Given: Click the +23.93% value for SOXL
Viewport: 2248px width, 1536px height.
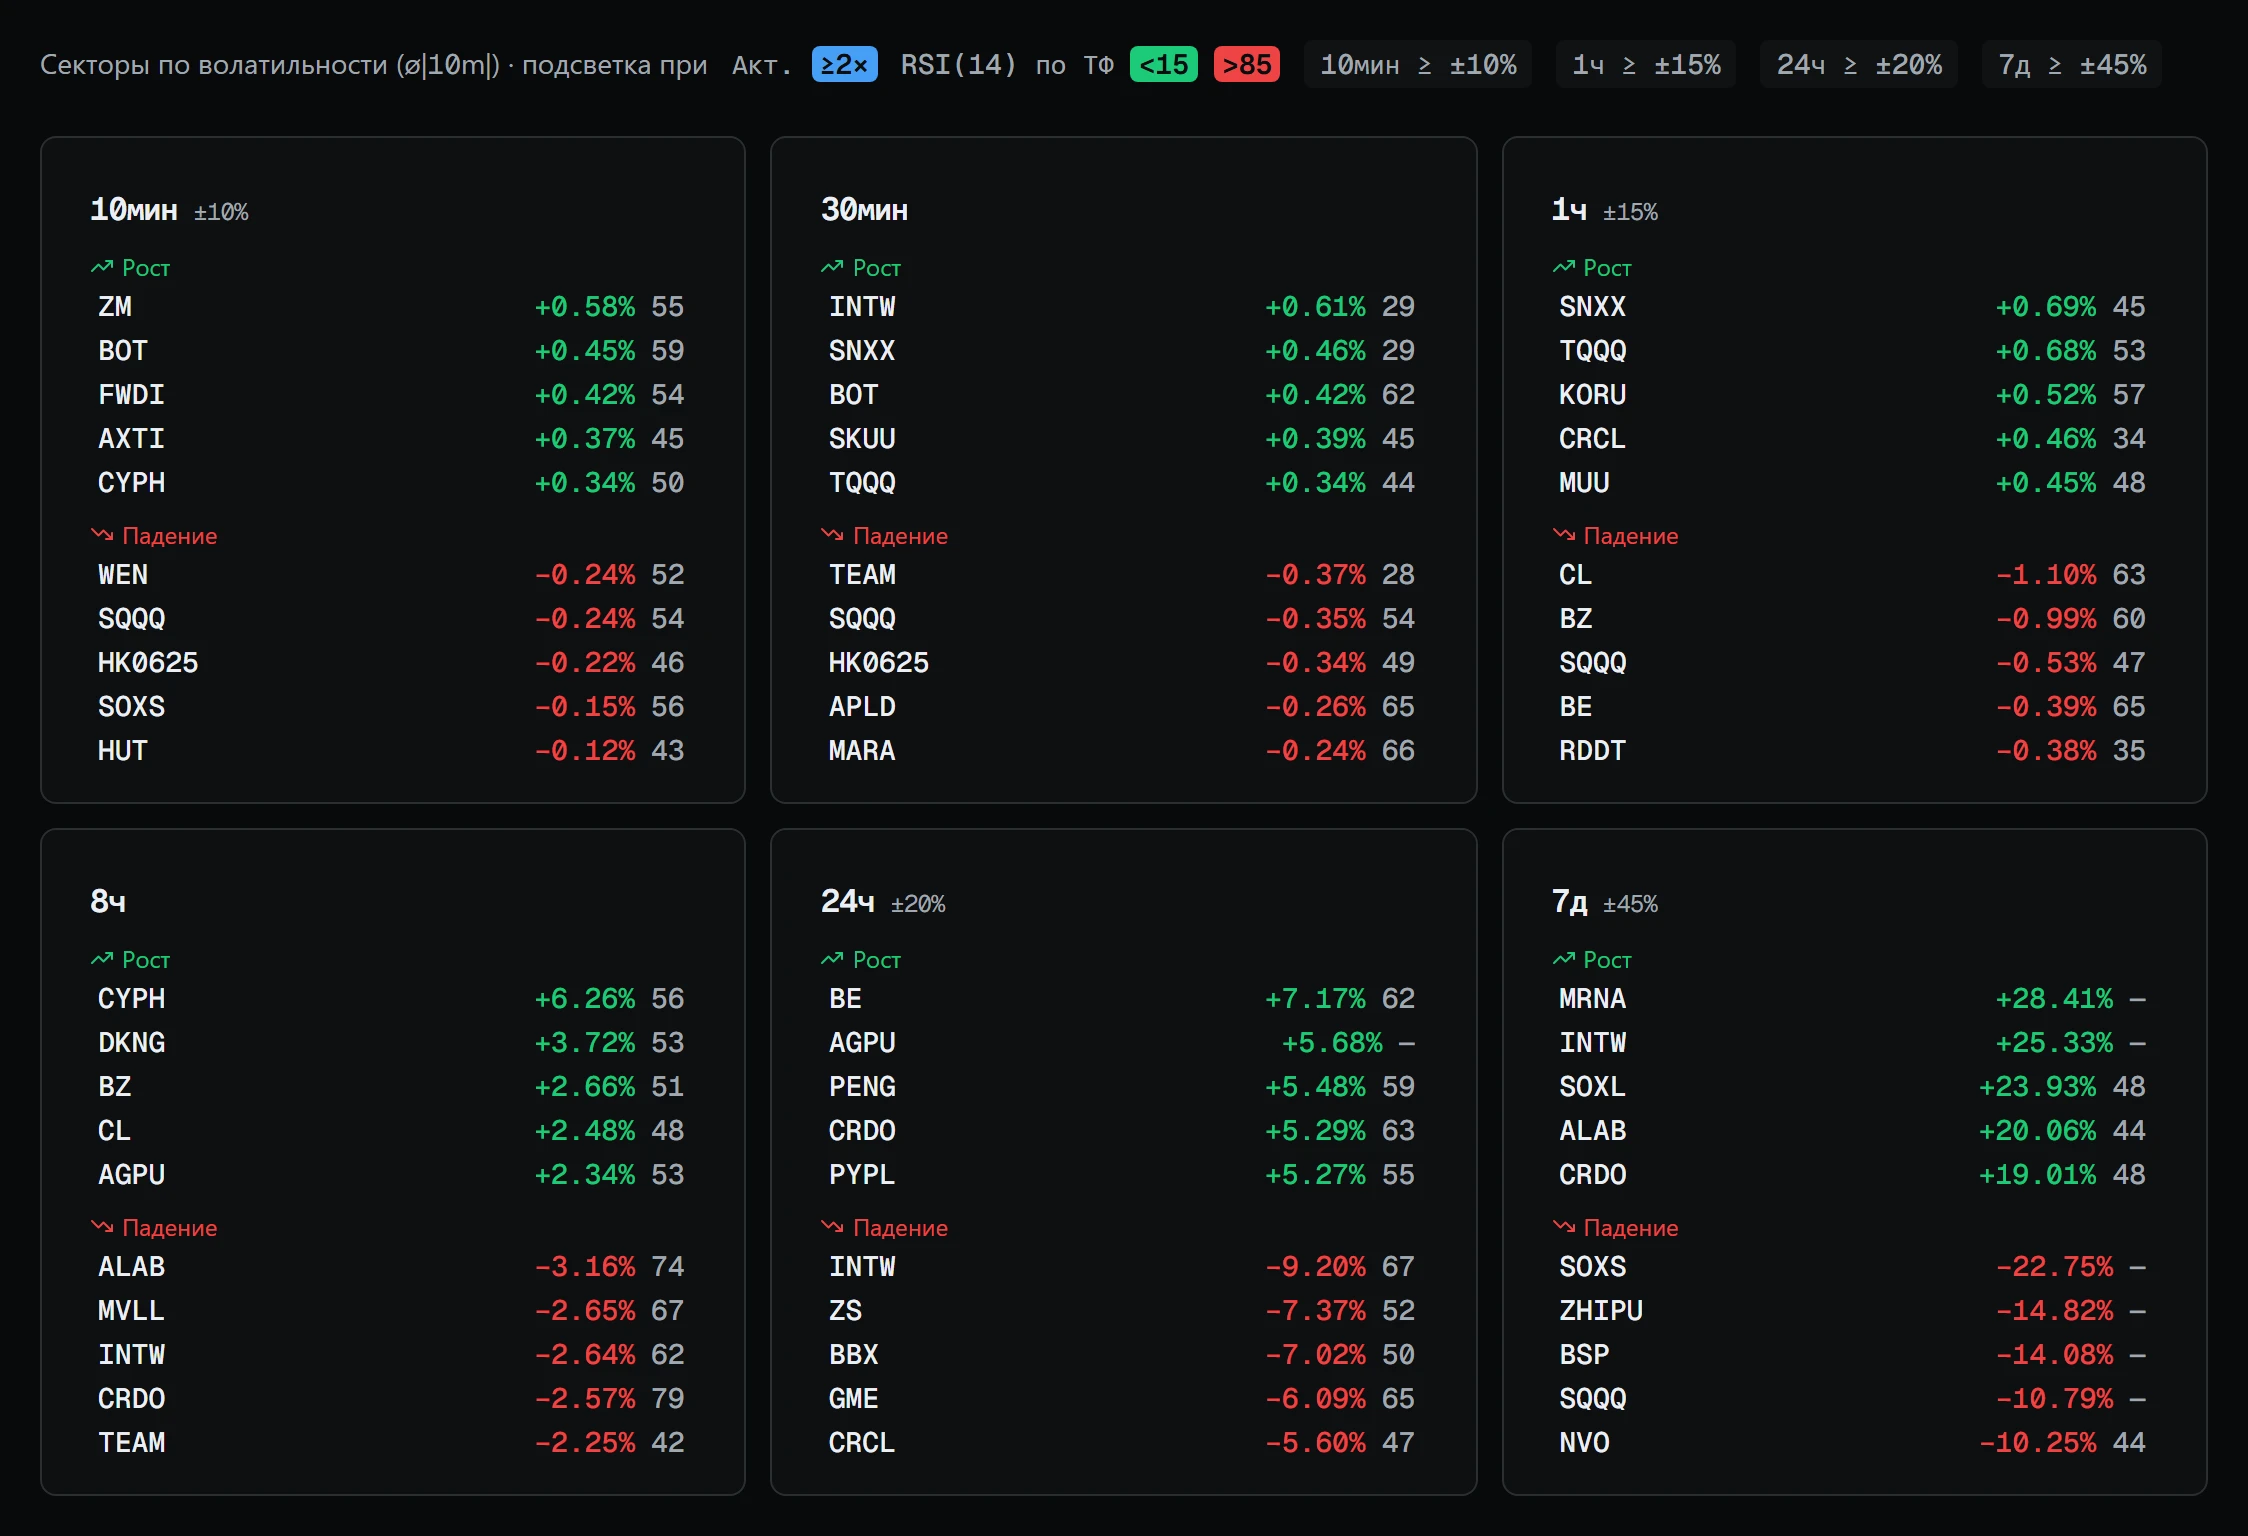Looking at the screenshot, I should tap(2038, 1087).
